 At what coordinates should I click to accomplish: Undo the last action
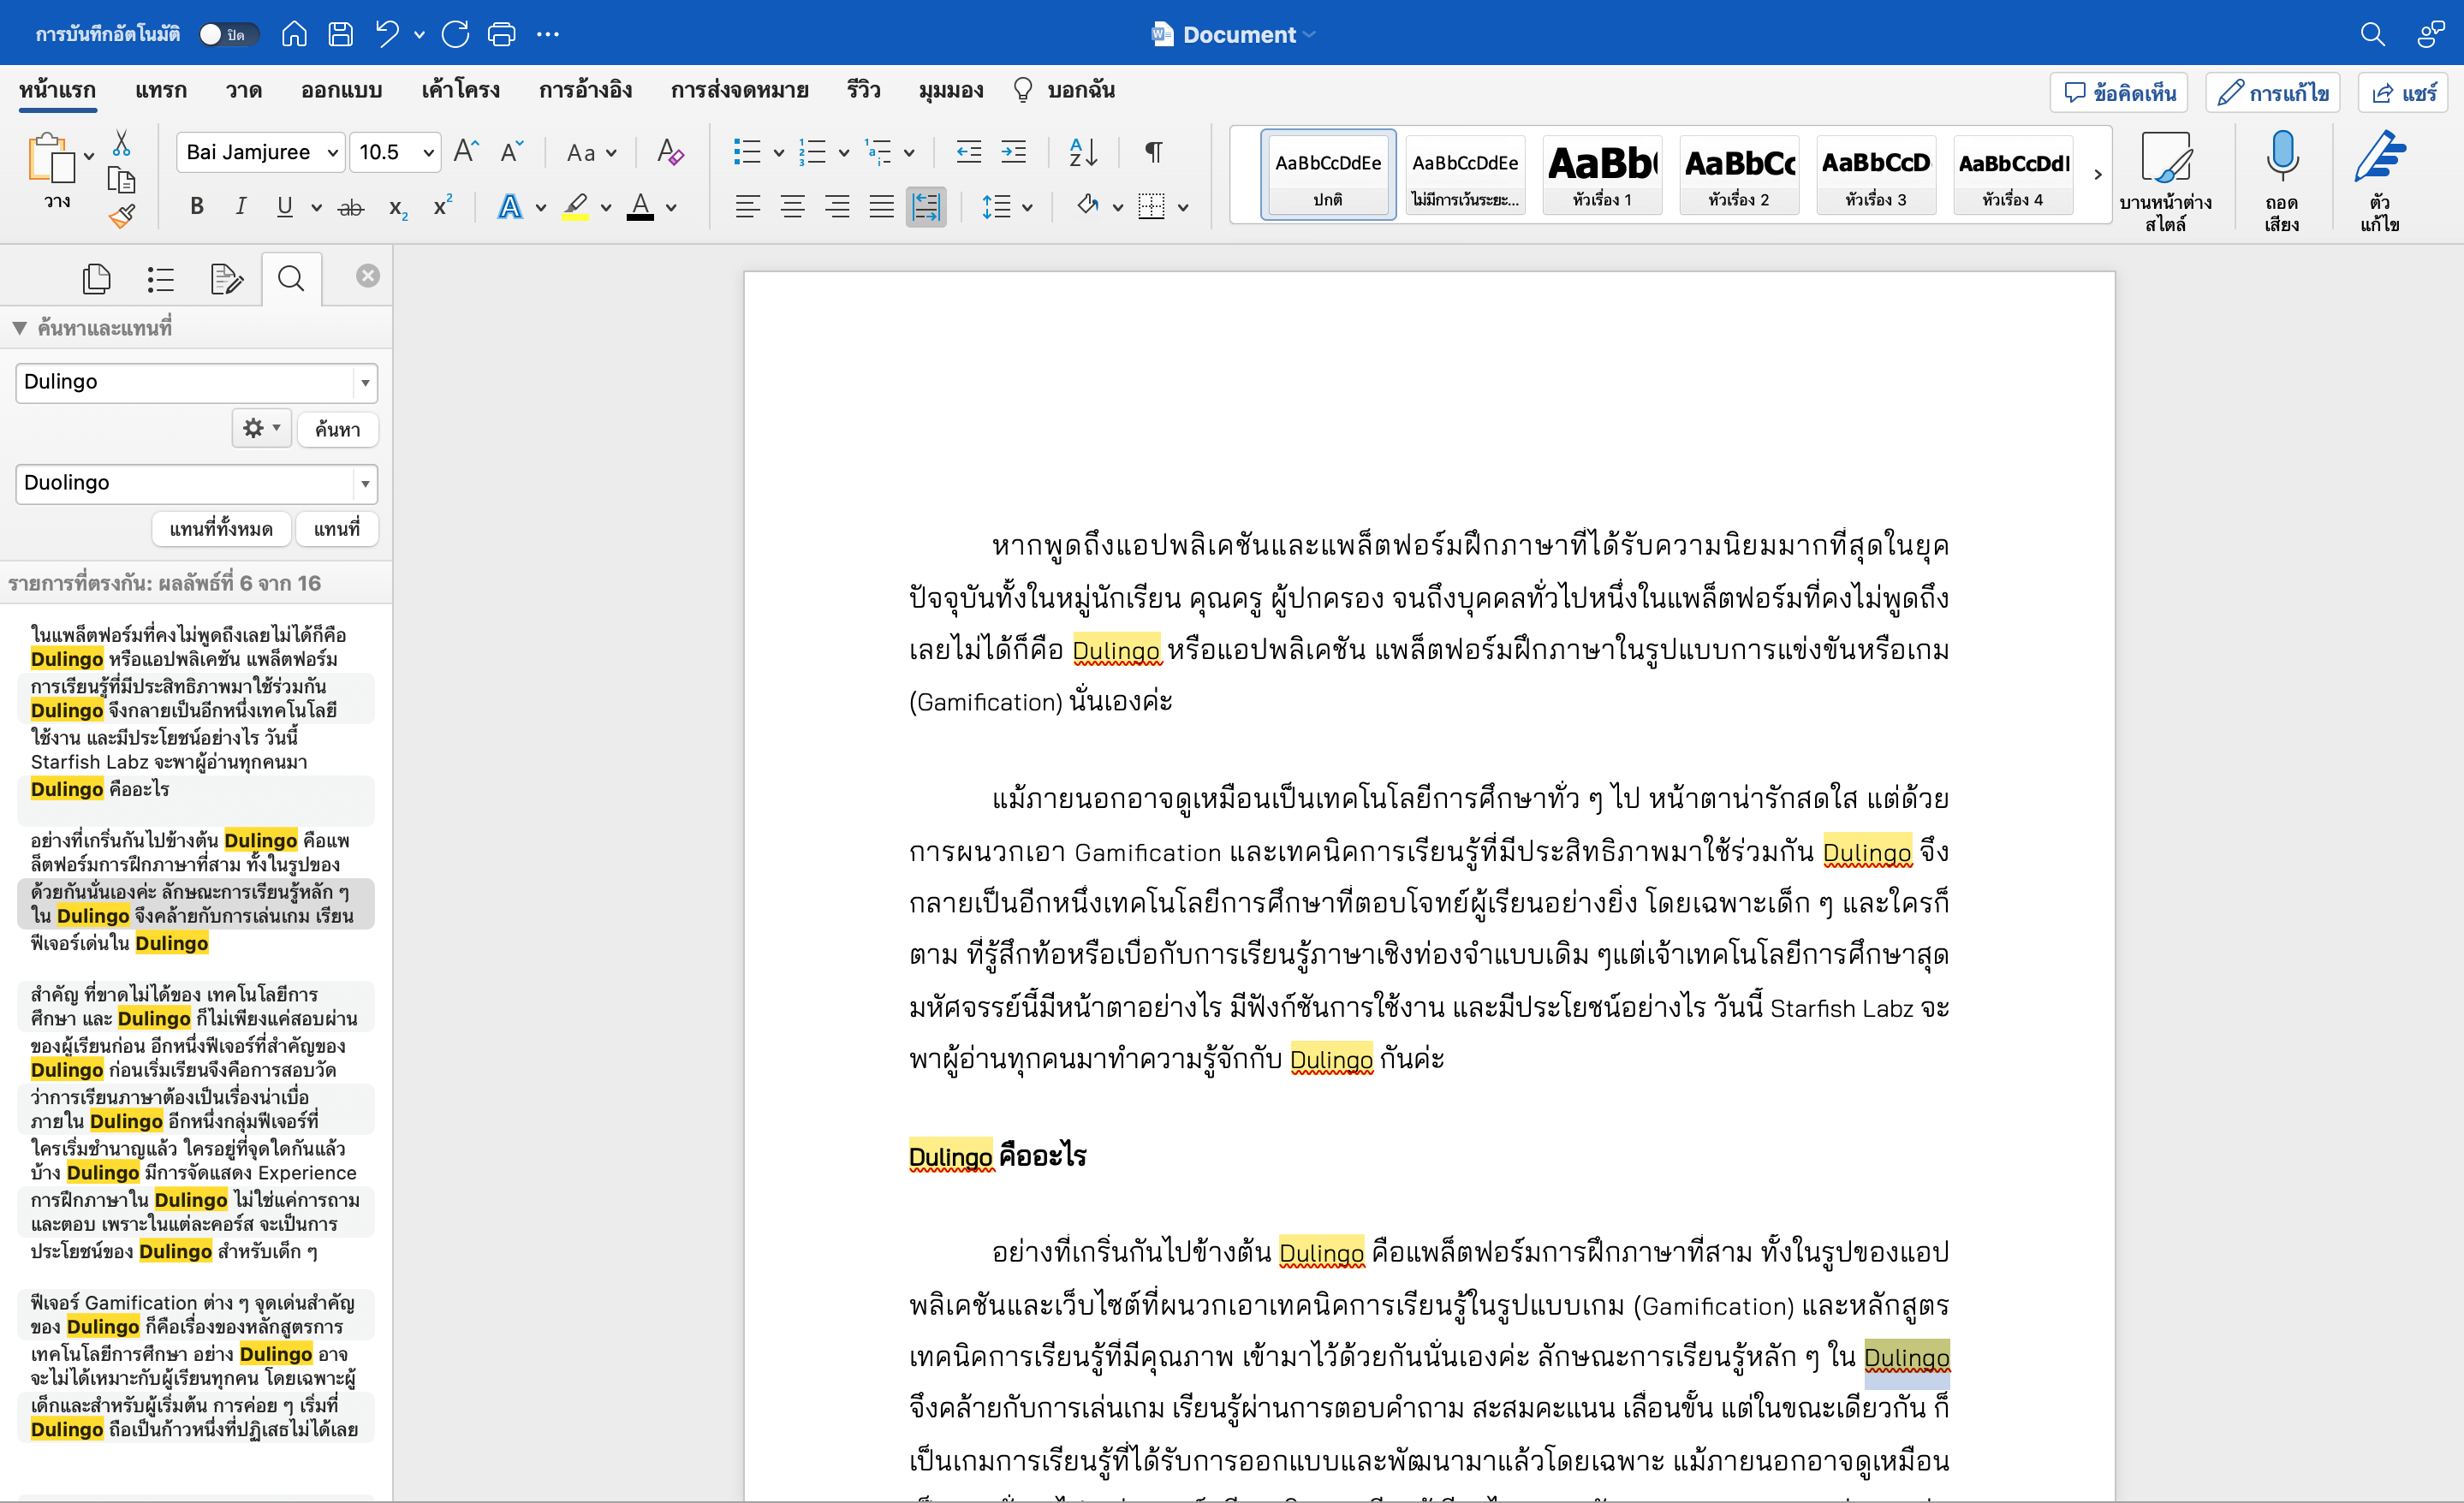coord(387,34)
